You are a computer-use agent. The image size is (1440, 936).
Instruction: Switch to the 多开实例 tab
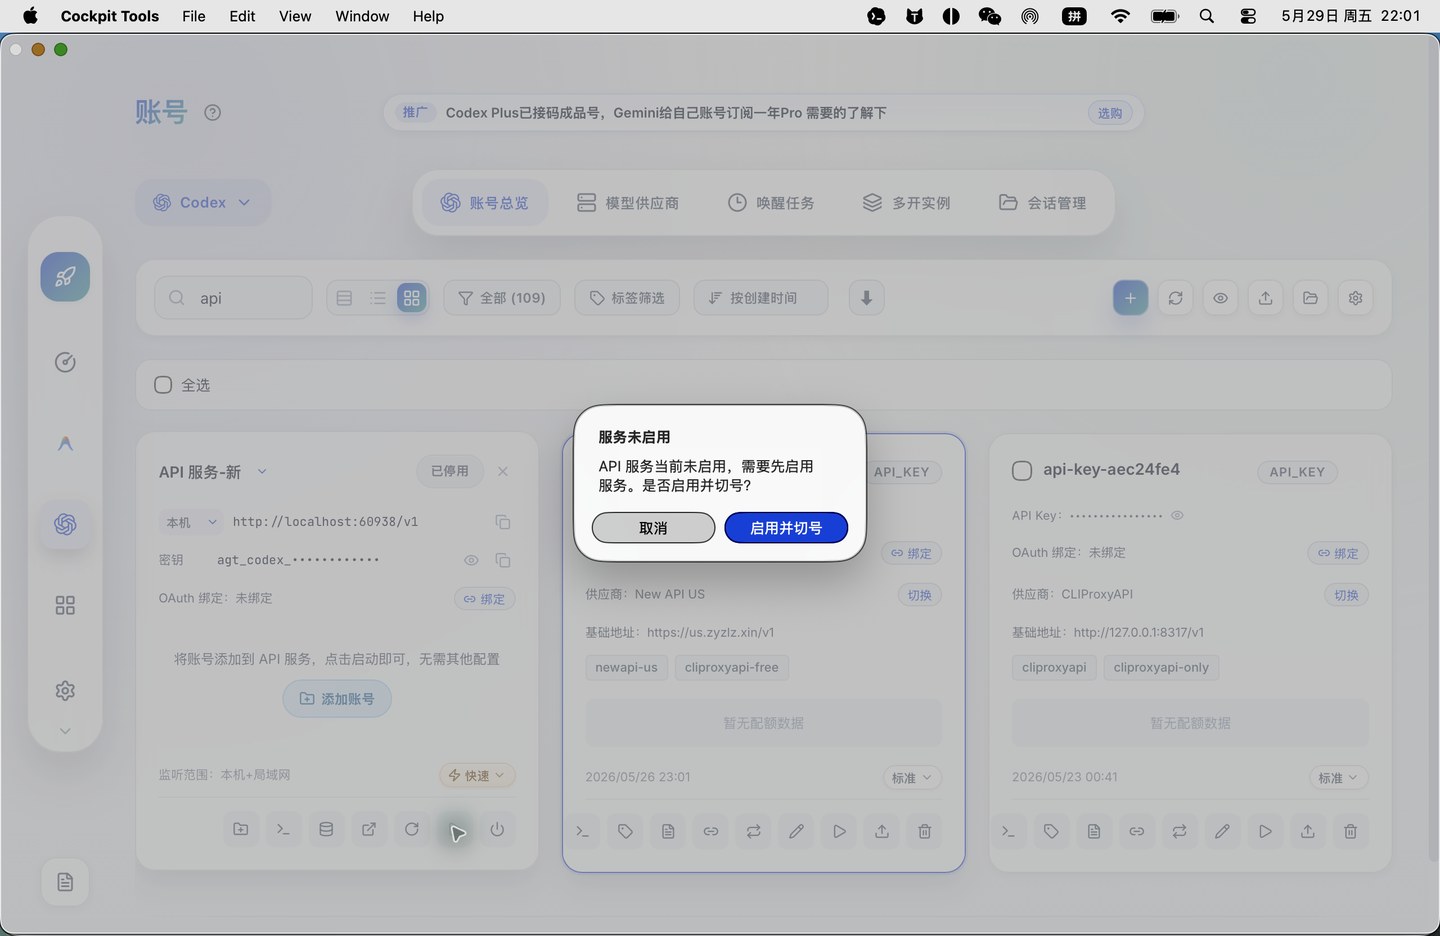tap(907, 203)
